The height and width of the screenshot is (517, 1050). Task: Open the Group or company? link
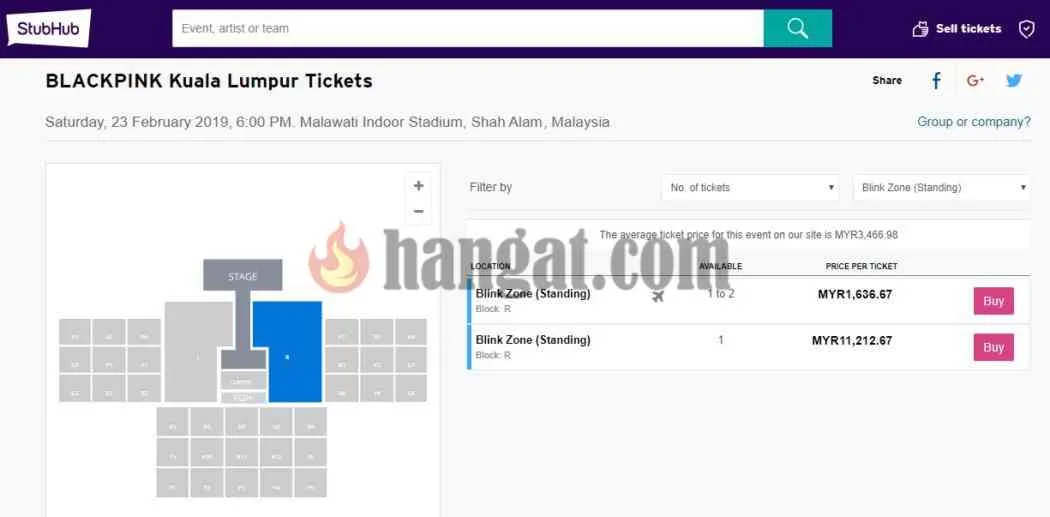tap(974, 122)
